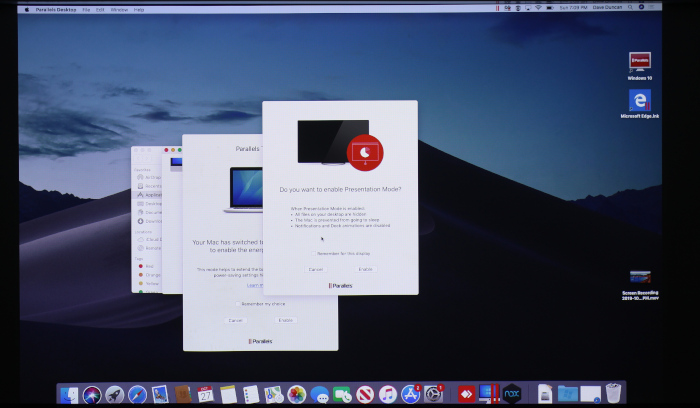The width and height of the screenshot is (700, 408).
Task: Enable Presentation Mode
Action: point(365,269)
